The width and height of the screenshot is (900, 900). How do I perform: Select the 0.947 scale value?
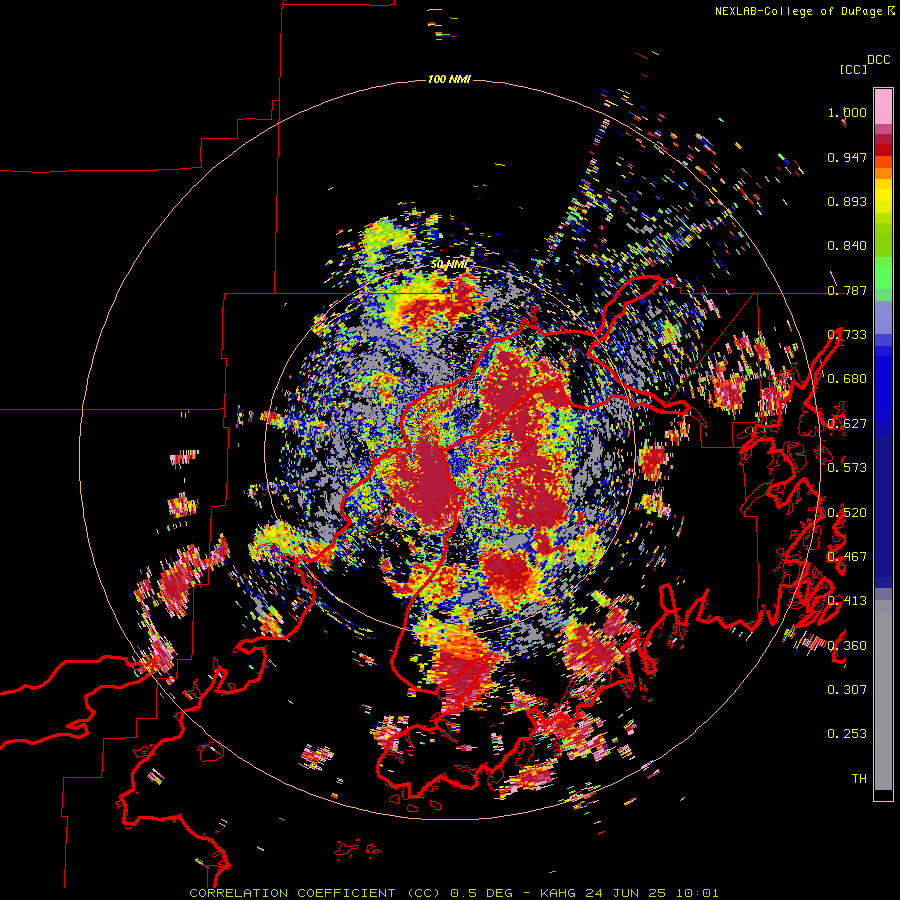847,157
